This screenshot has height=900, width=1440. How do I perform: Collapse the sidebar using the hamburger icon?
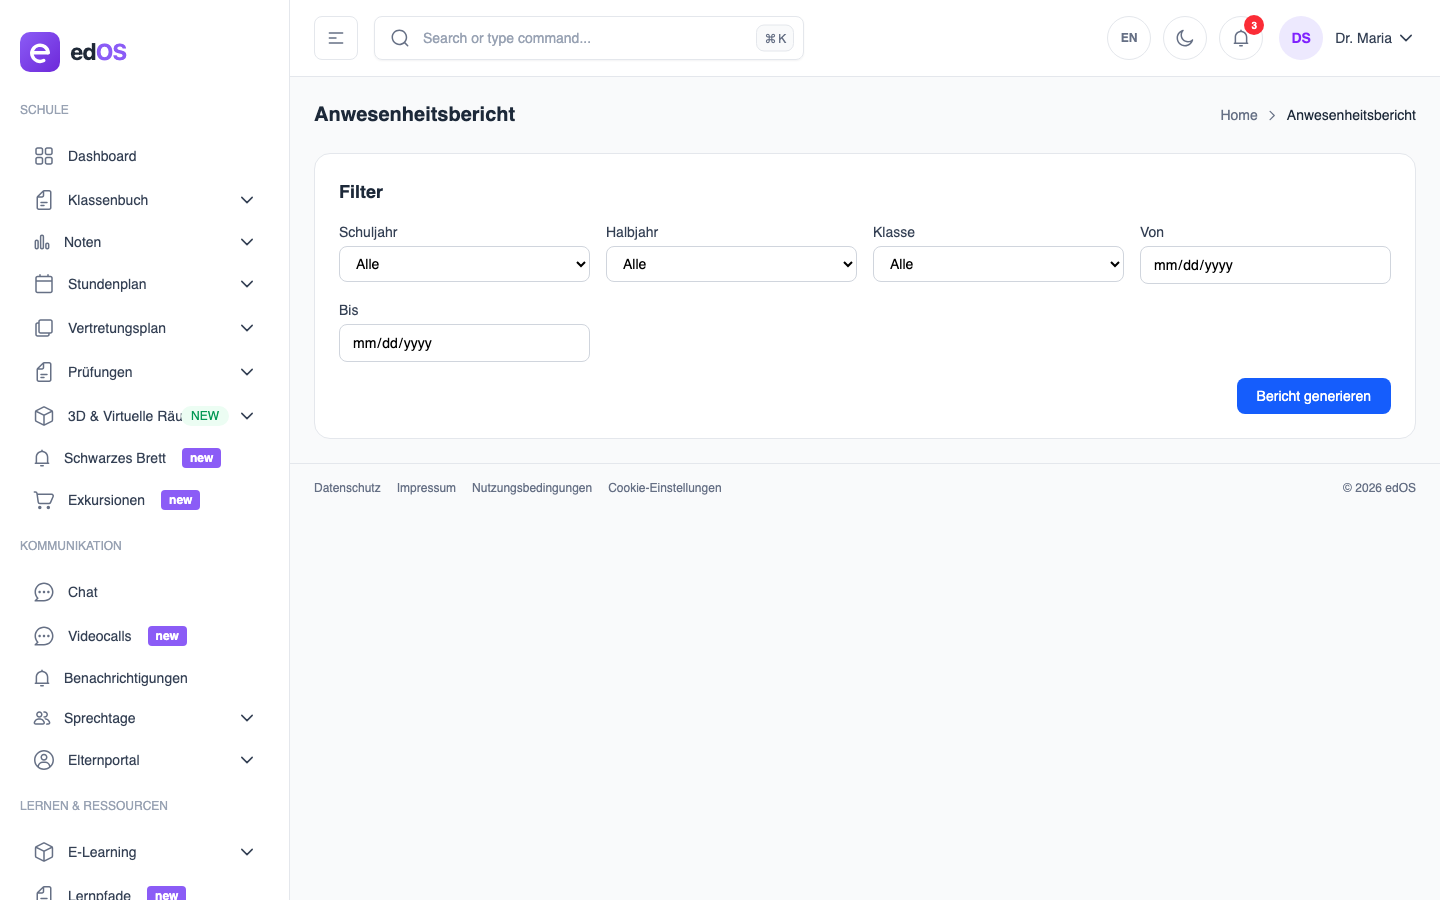336,37
